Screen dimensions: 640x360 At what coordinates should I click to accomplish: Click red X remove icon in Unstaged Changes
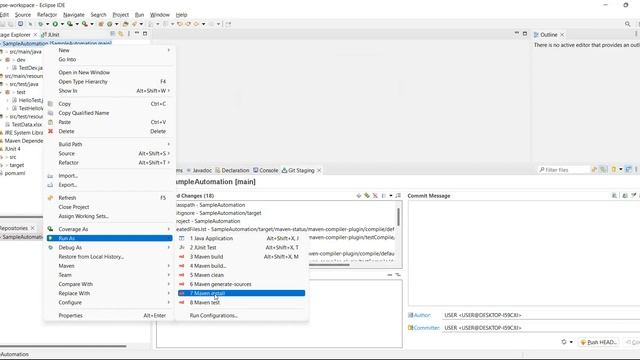(x=375, y=196)
